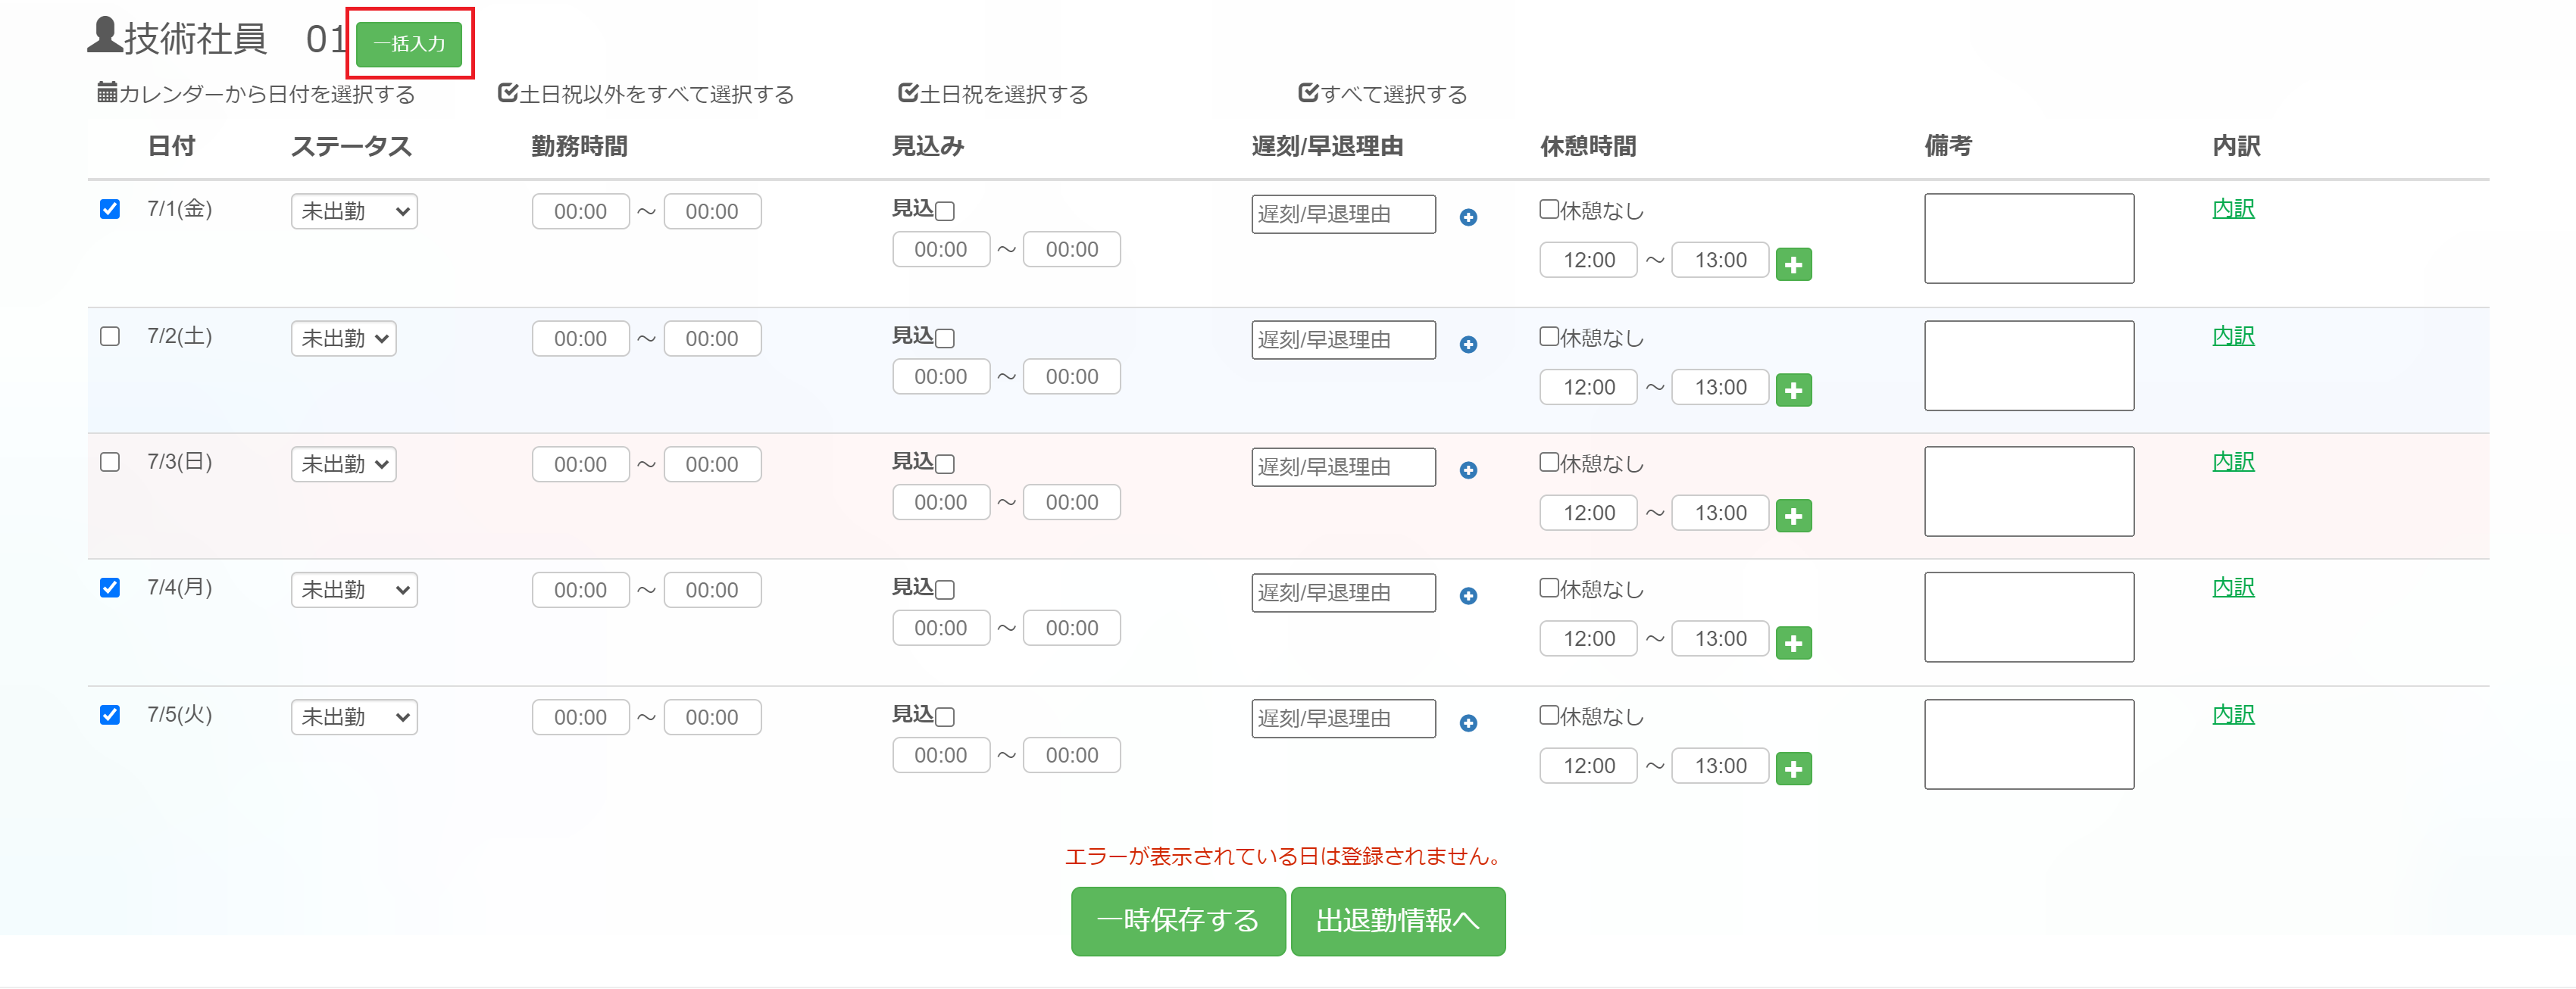
Task: Click green plus icon in 7/5 break row
Action: pyautogui.click(x=1793, y=769)
